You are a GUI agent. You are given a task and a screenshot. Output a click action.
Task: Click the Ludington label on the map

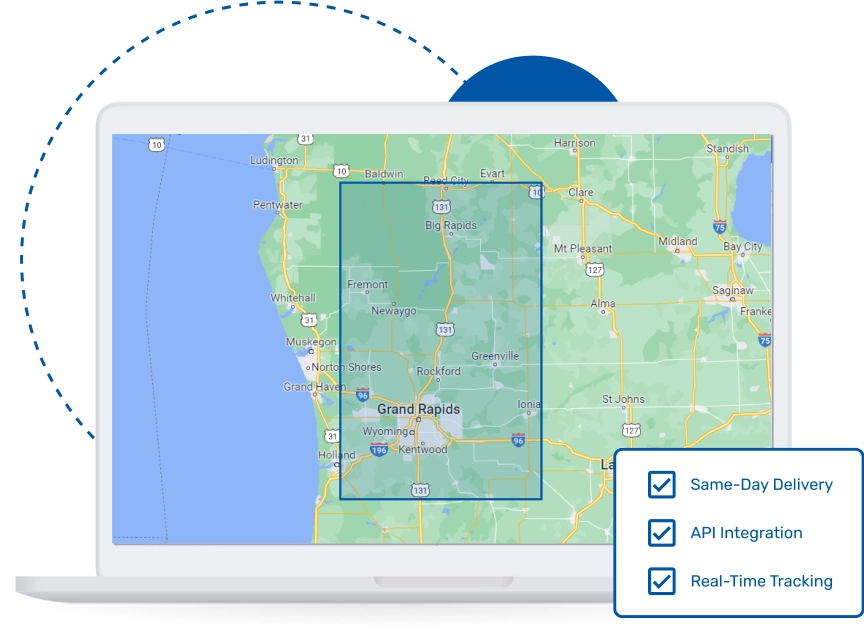click(x=273, y=160)
